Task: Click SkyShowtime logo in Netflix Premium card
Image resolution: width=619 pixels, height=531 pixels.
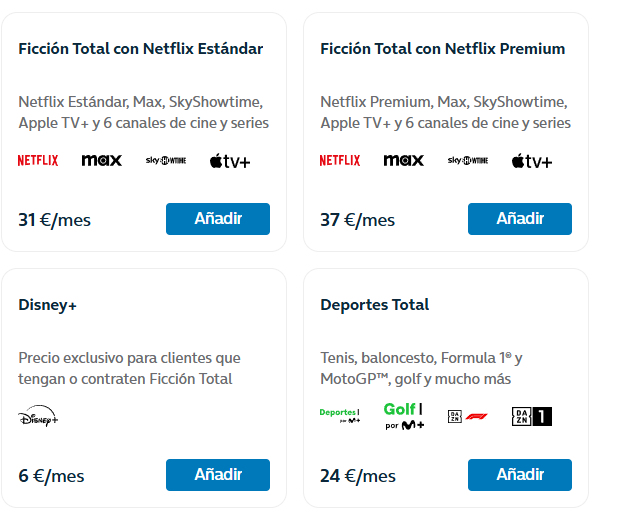Action: click(x=468, y=160)
